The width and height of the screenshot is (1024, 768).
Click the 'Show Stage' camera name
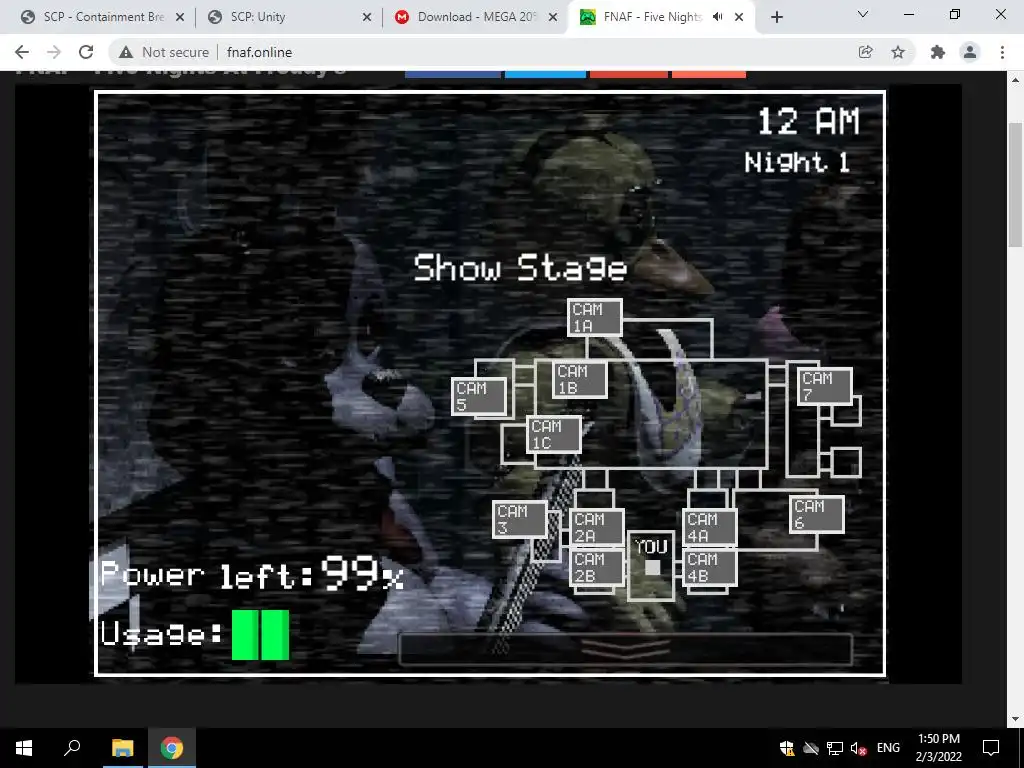coord(520,268)
